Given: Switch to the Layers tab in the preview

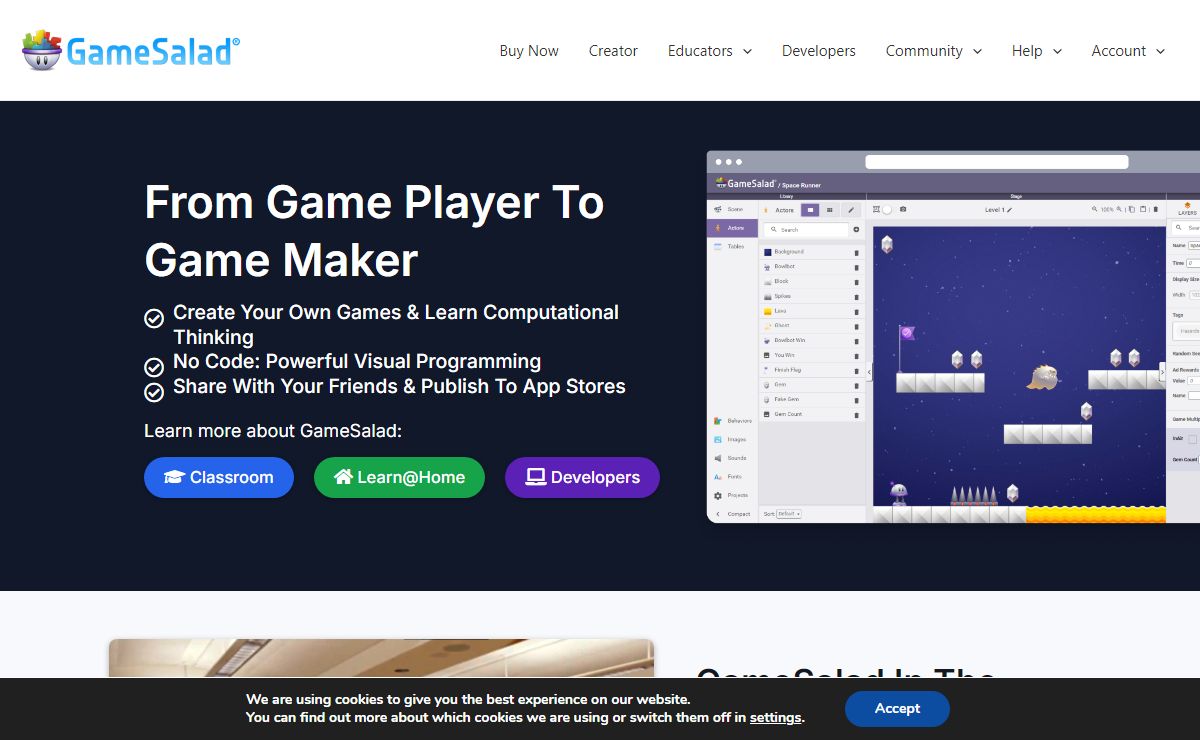Looking at the screenshot, I should click(x=1187, y=210).
